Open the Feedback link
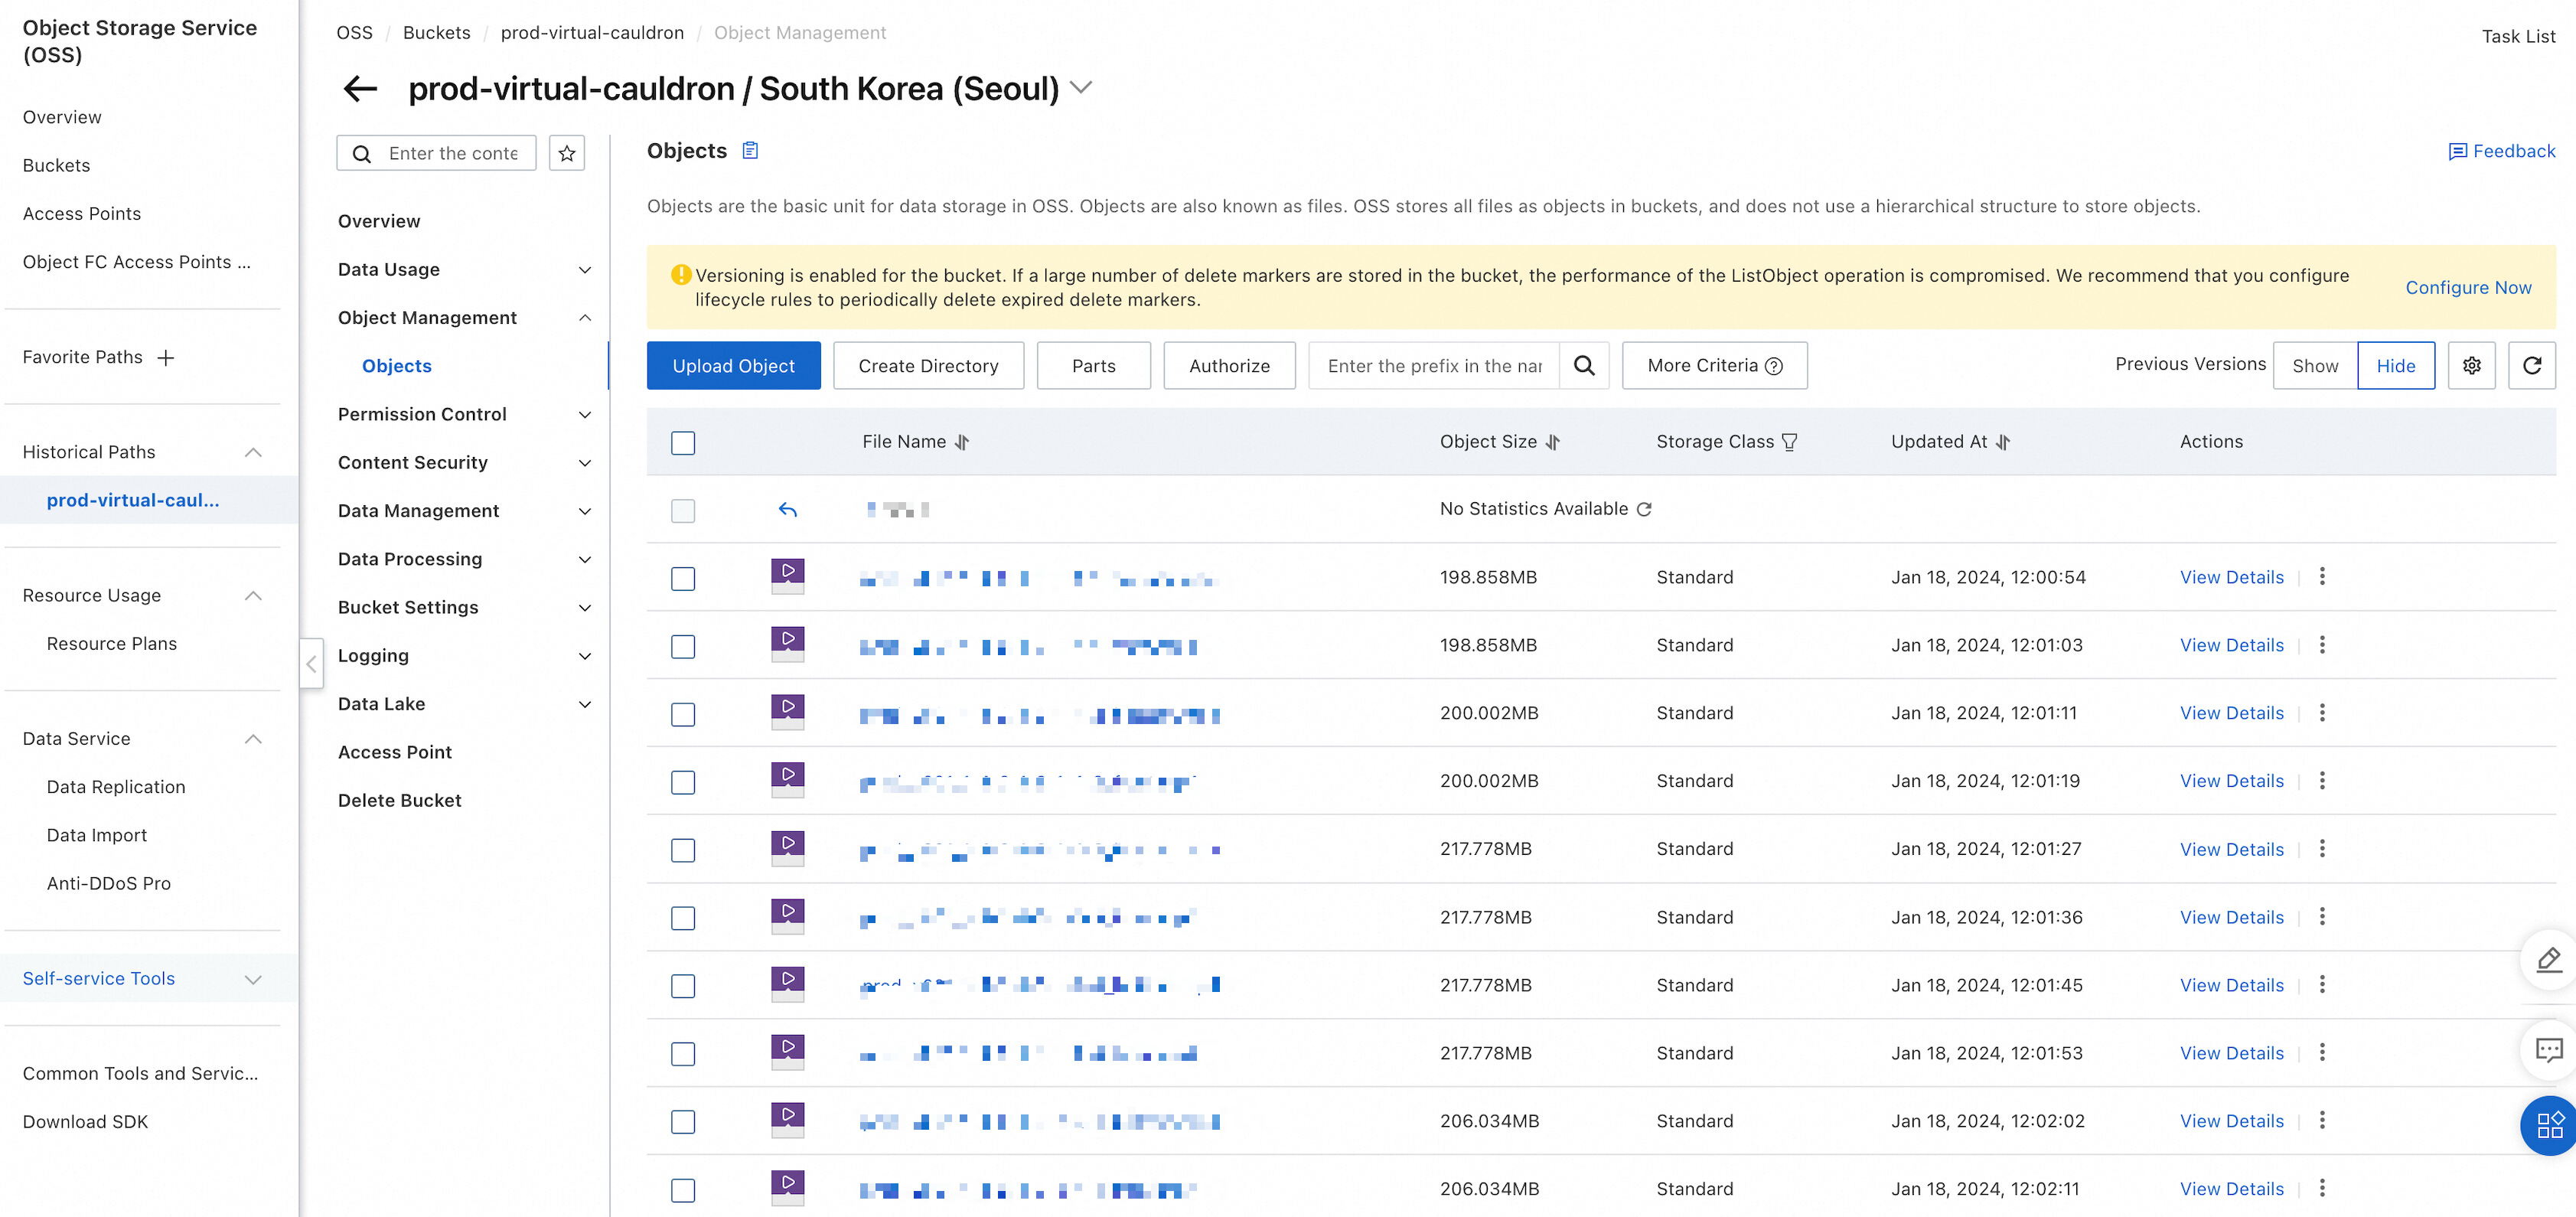Image resolution: width=2576 pixels, height=1217 pixels. [x=2501, y=151]
